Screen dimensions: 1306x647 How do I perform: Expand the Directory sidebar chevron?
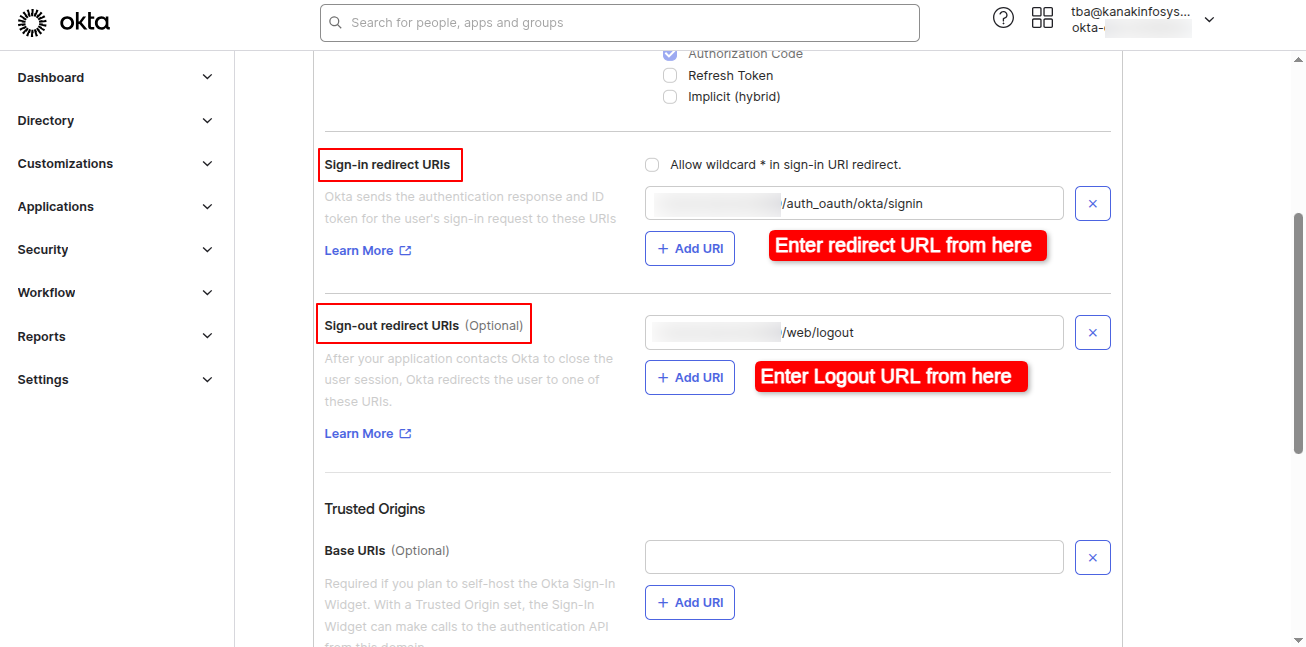207,121
